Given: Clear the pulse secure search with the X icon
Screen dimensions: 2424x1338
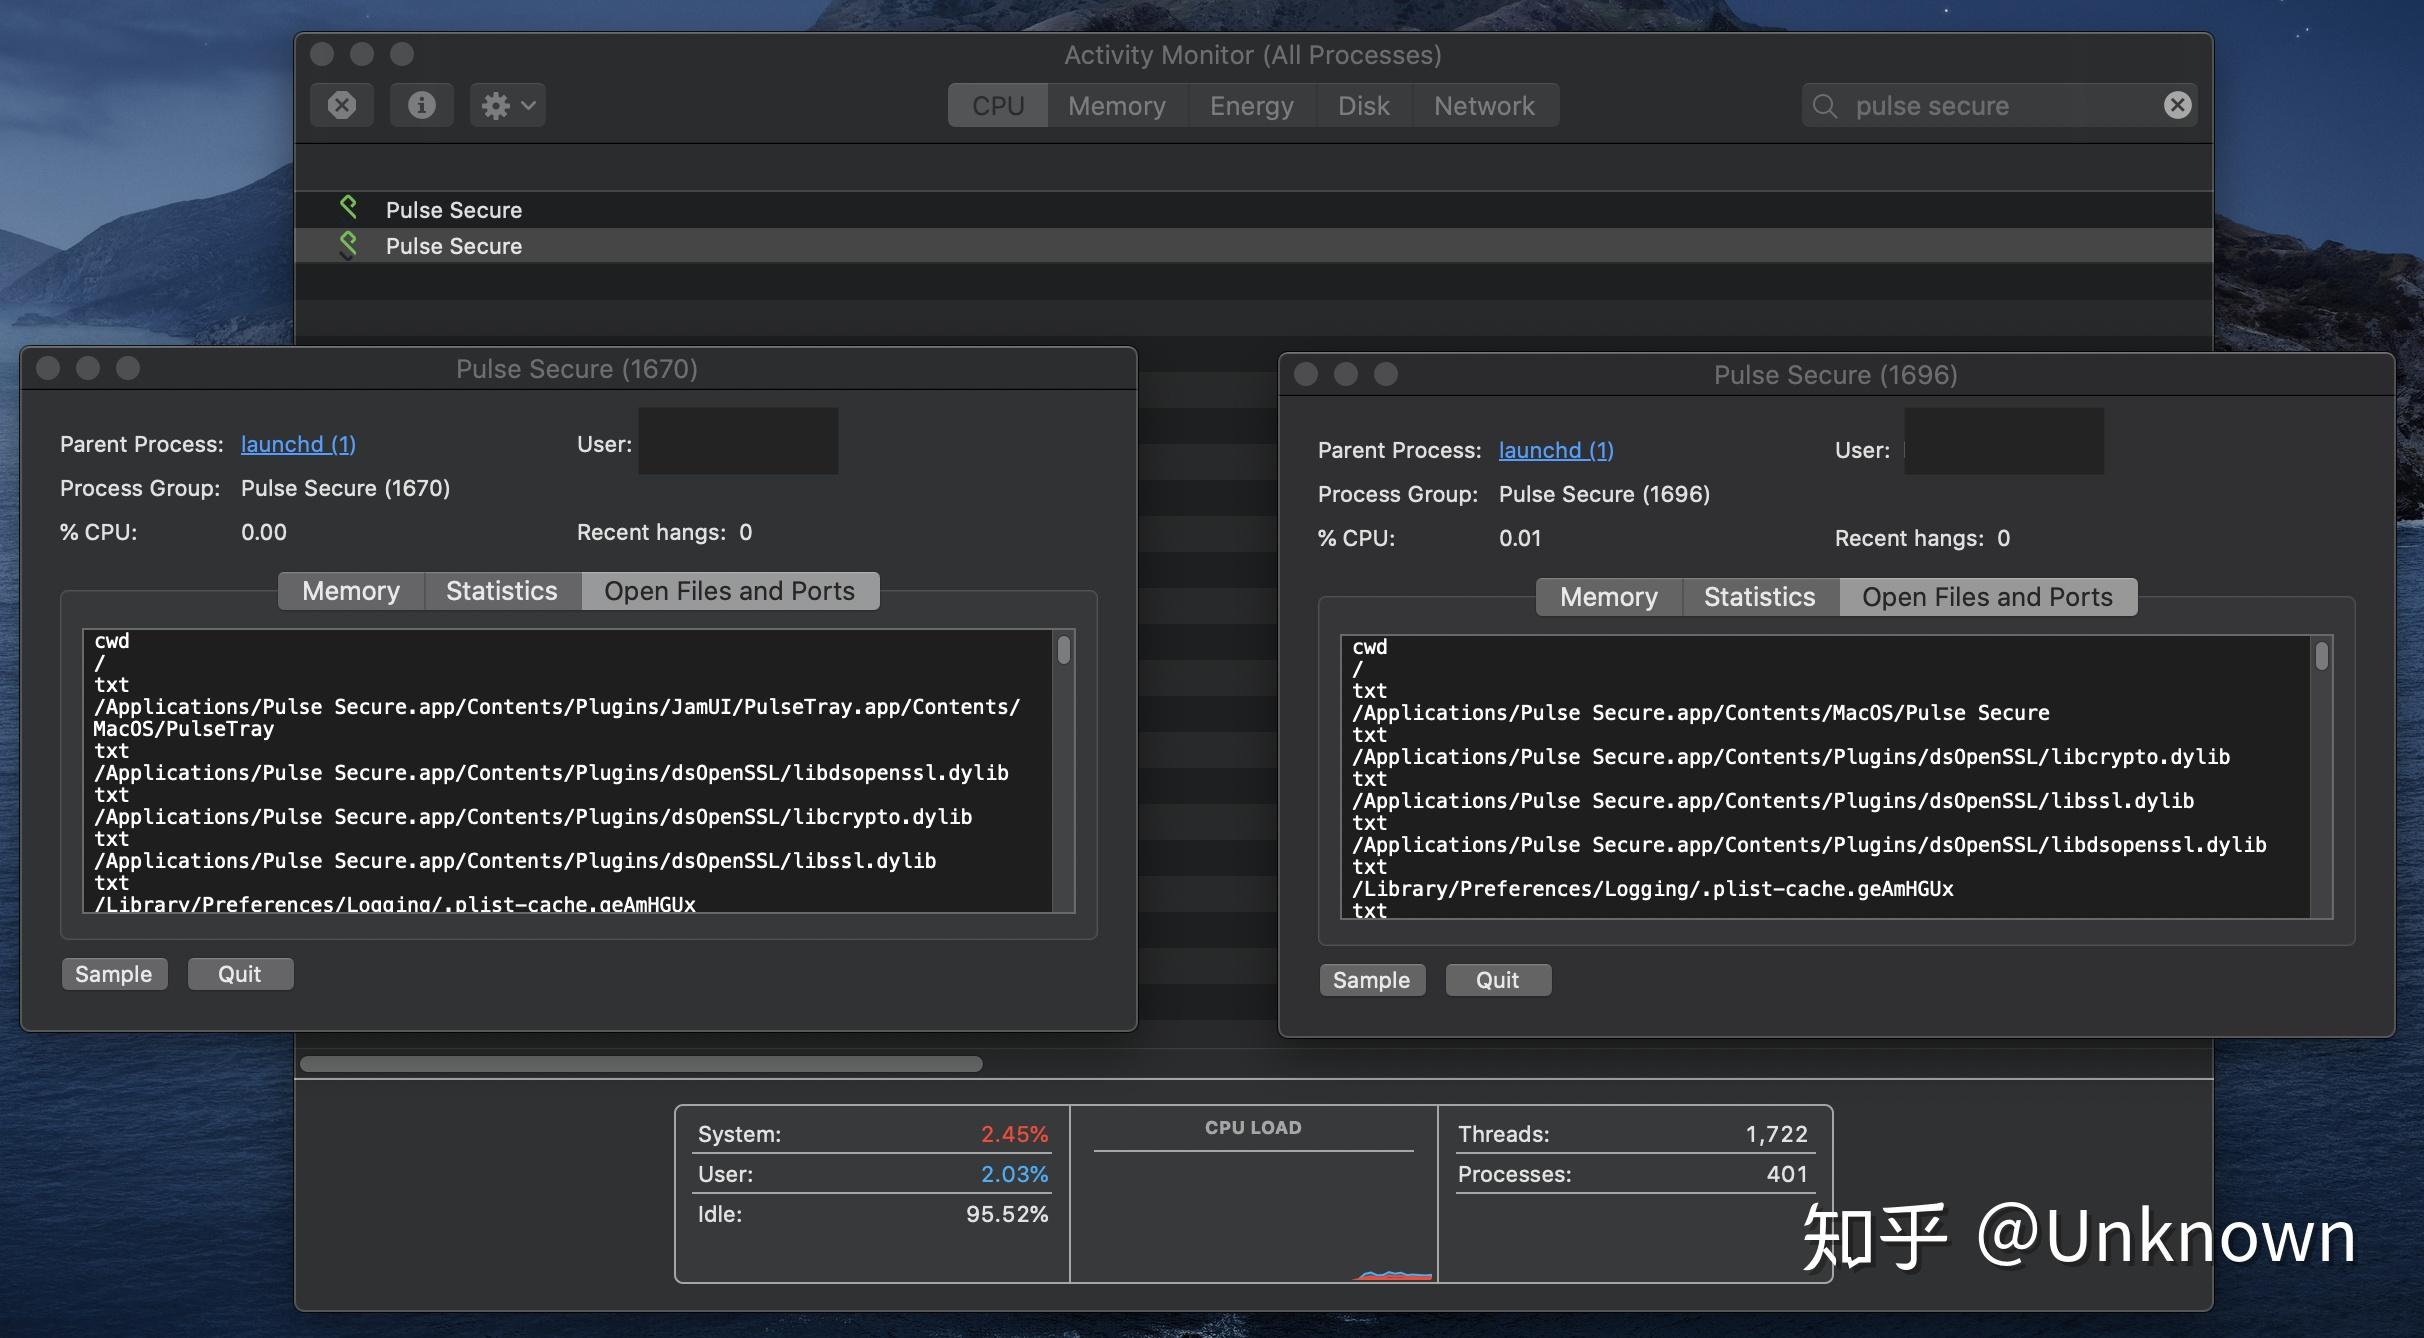Looking at the screenshot, I should 2179,104.
